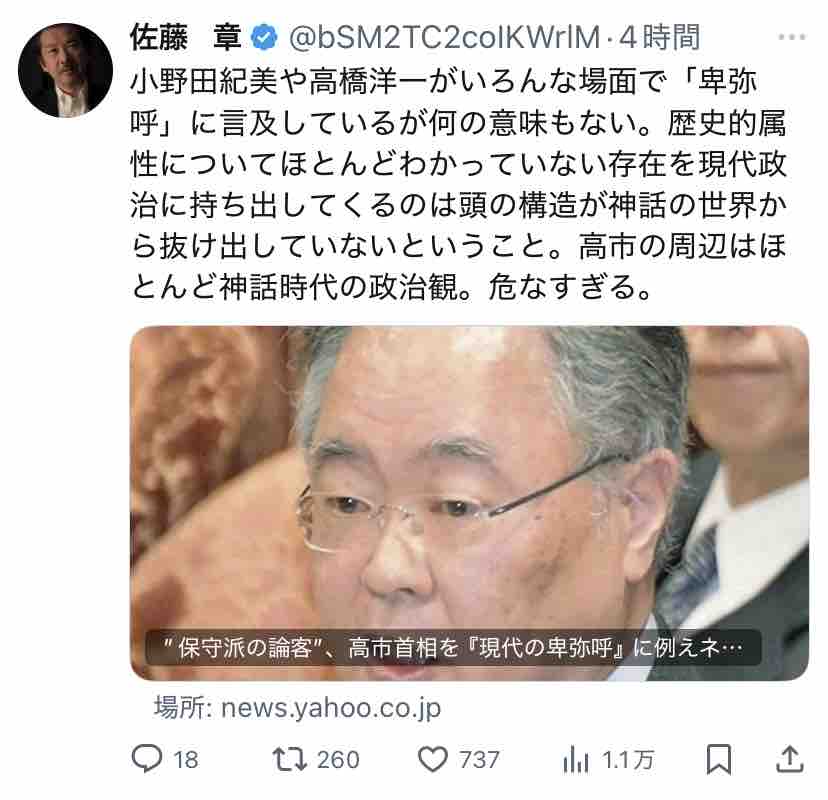Open the news.yahoo.co.jp source link
This screenshot has width=828, height=800.
pyautogui.click(x=297, y=708)
